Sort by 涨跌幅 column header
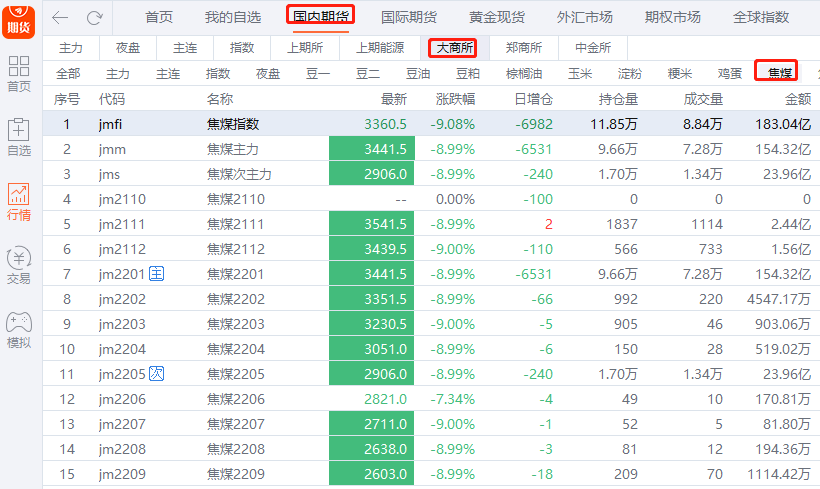 (455, 99)
